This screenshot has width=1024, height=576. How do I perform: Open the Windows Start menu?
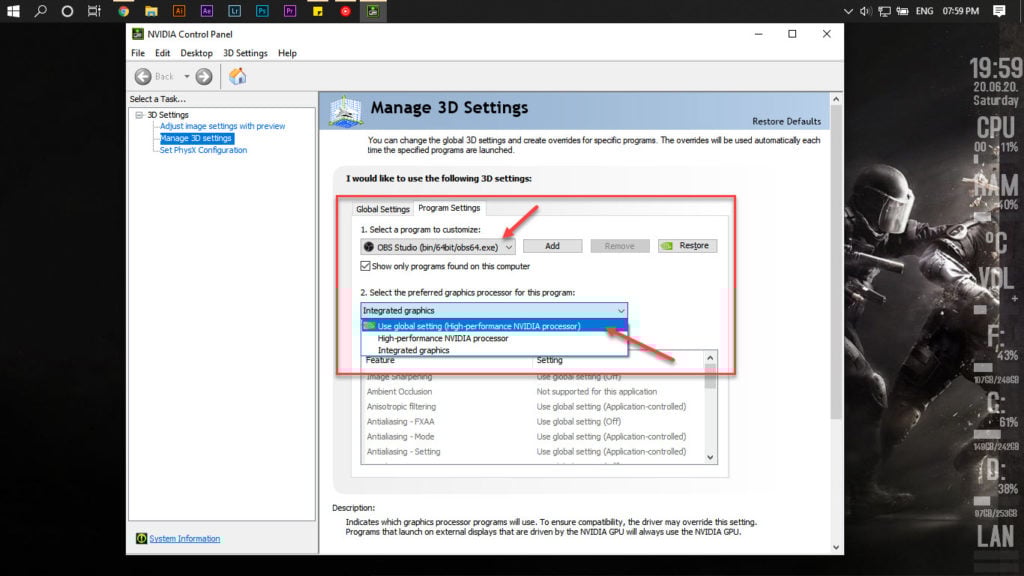coord(13,11)
